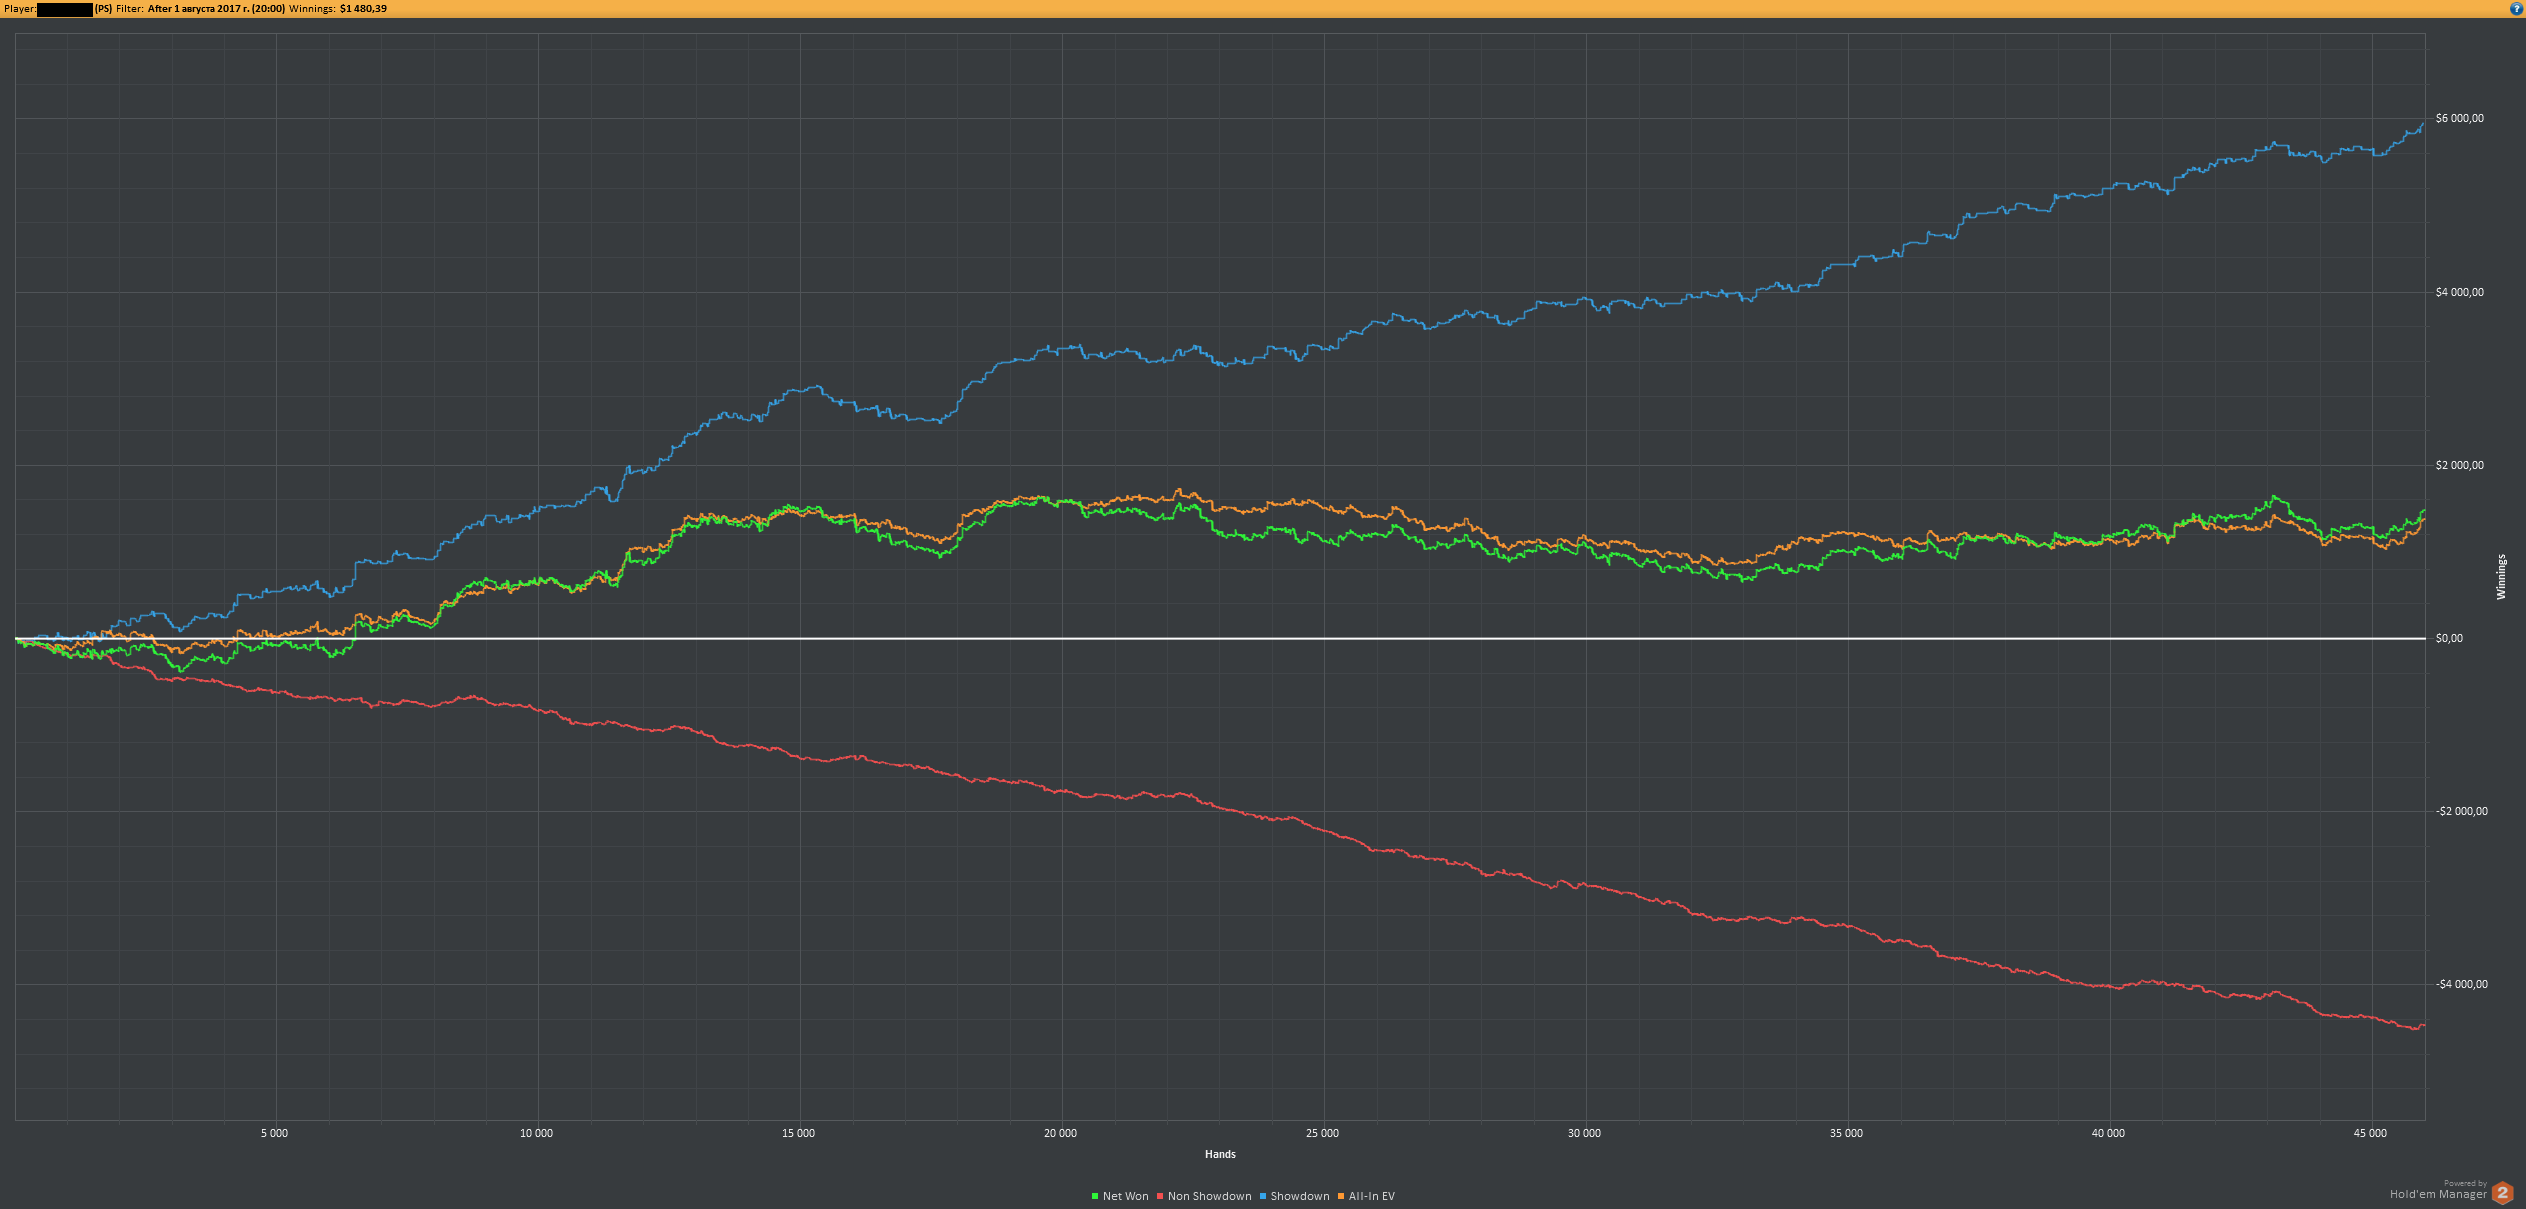Click the $0,00 baseline axis label
This screenshot has height=1209, width=2526.
click(x=2449, y=638)
